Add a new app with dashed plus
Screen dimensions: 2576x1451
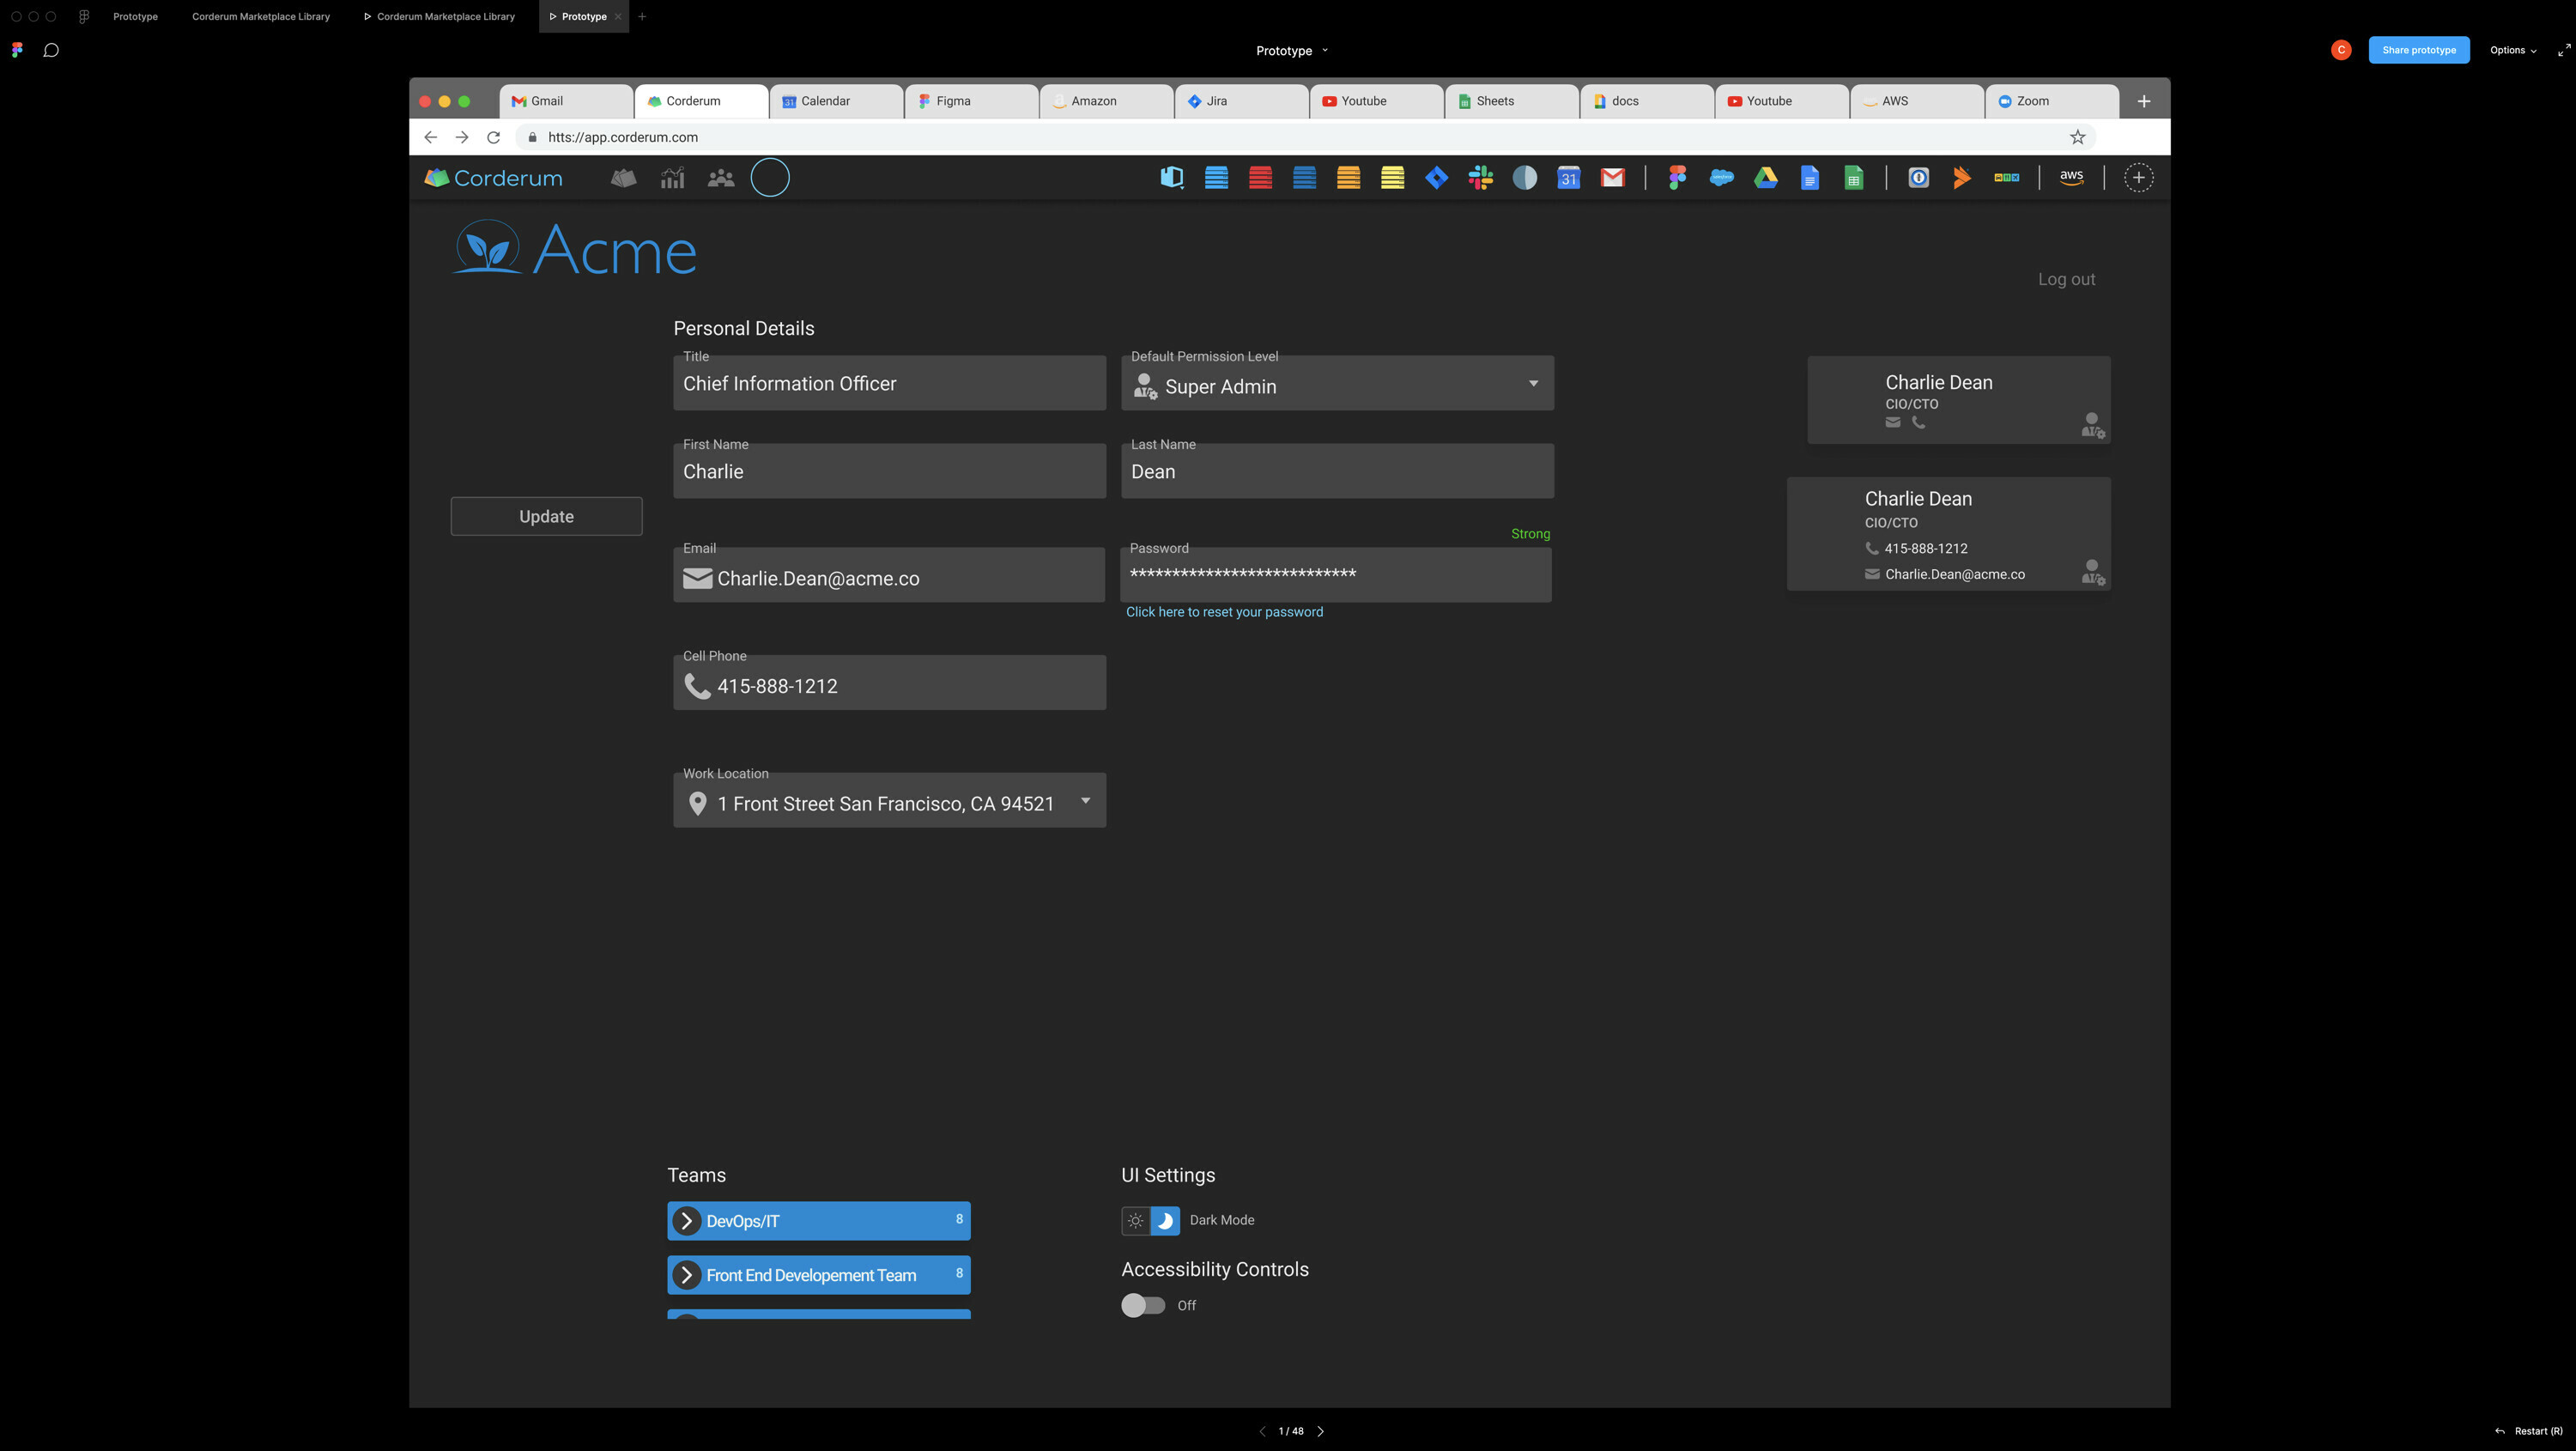[x=2138, y=178]
